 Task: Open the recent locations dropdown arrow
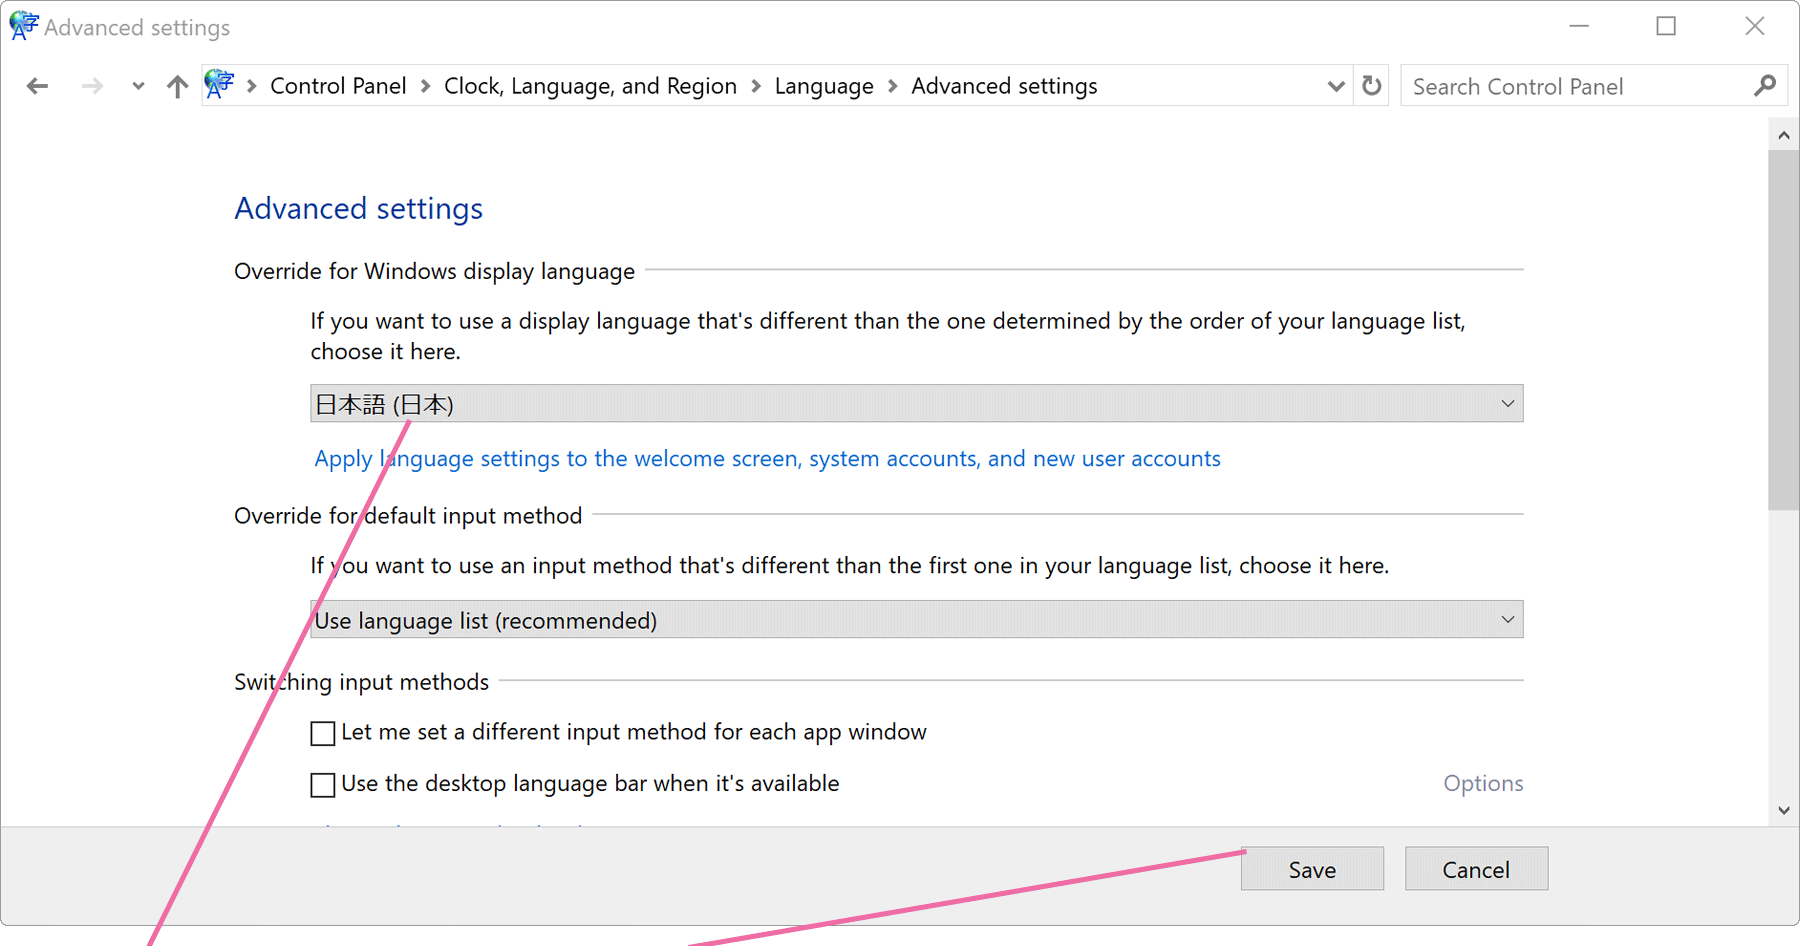click(138, 87)
